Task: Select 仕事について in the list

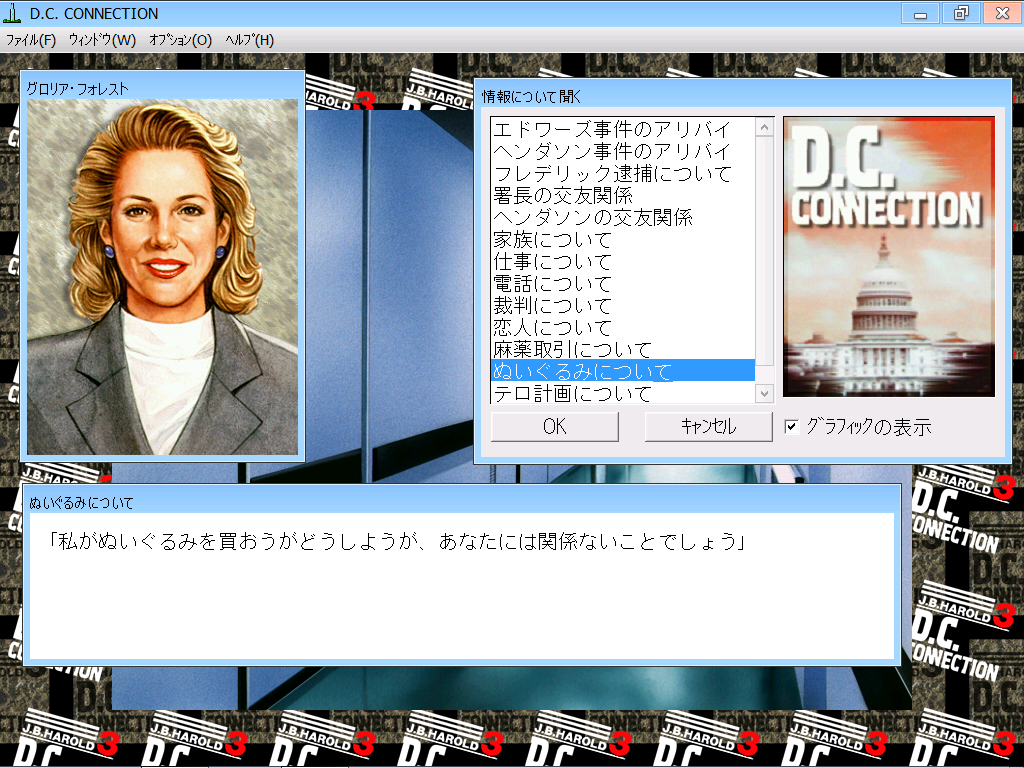Action: pyautogui.click(x=622, y=262)
